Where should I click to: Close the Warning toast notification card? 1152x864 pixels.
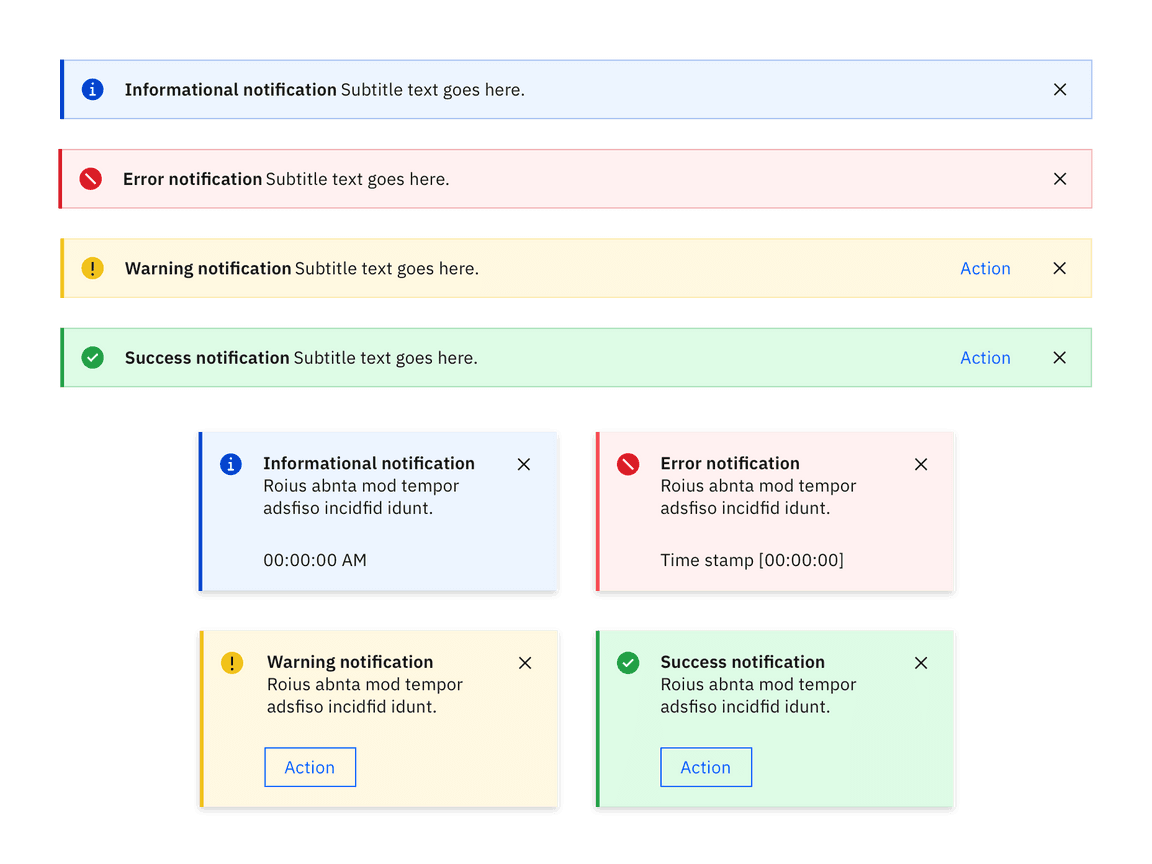pos(525,663)
